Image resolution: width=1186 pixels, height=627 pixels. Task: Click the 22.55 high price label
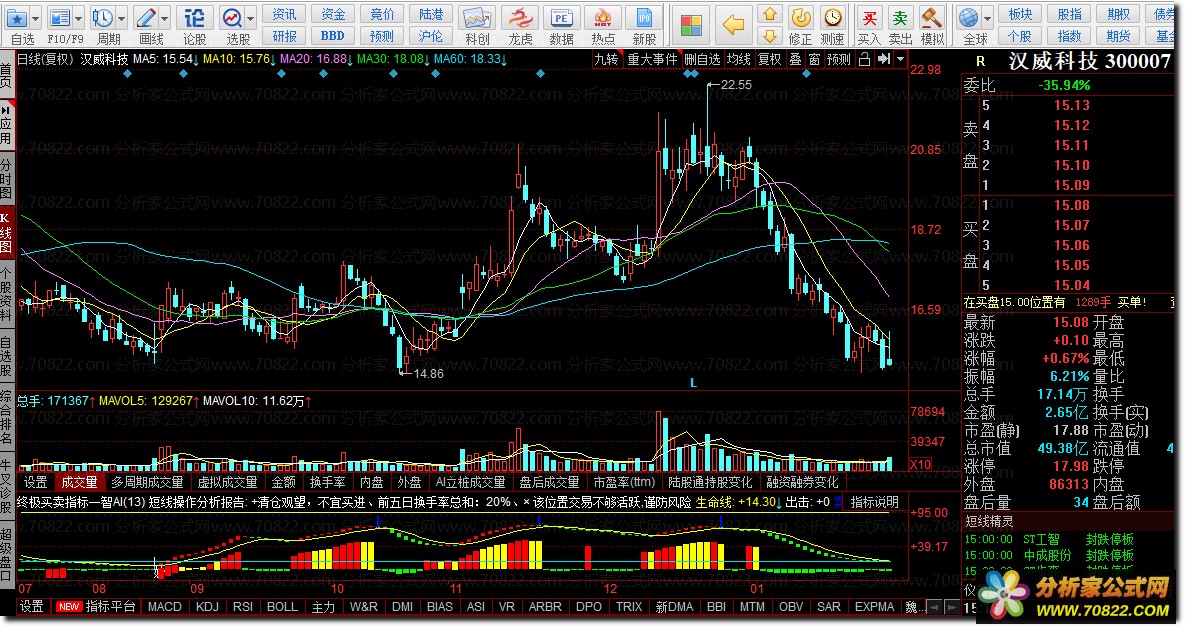coord(736,85)
